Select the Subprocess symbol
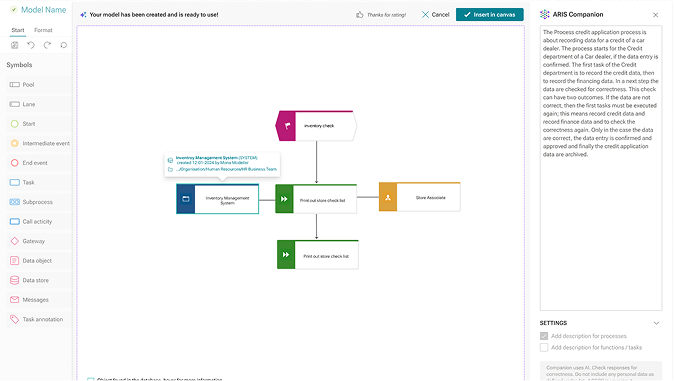This screenshot has height=381, width=675. [39, 202]
